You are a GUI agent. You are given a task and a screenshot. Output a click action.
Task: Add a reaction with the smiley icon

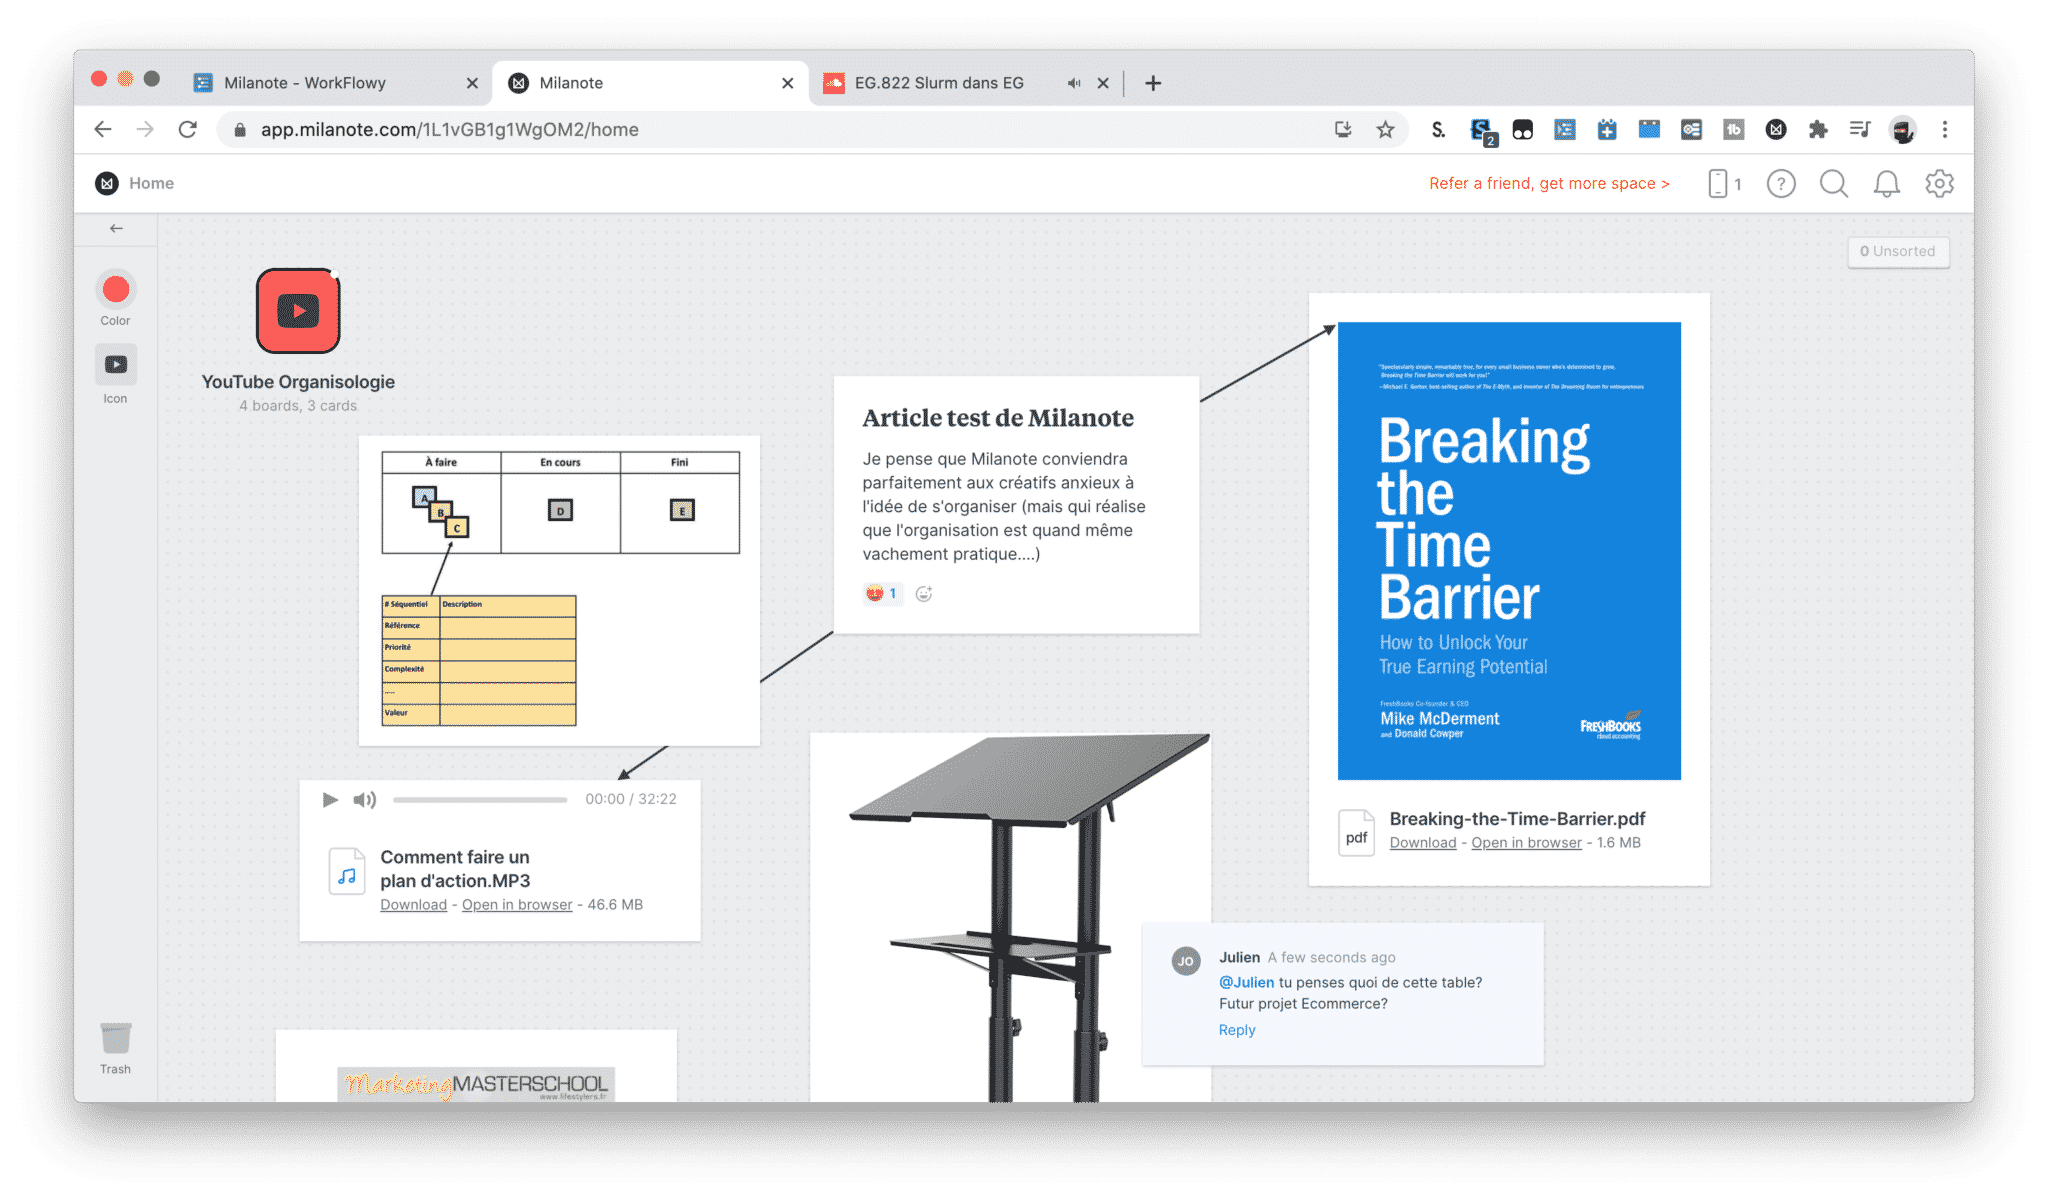(924, 594)
